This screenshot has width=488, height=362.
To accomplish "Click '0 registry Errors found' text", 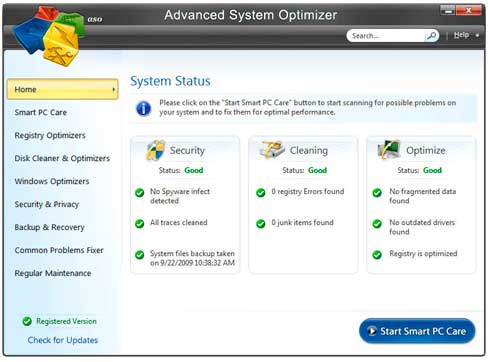I will click(308, 192).
